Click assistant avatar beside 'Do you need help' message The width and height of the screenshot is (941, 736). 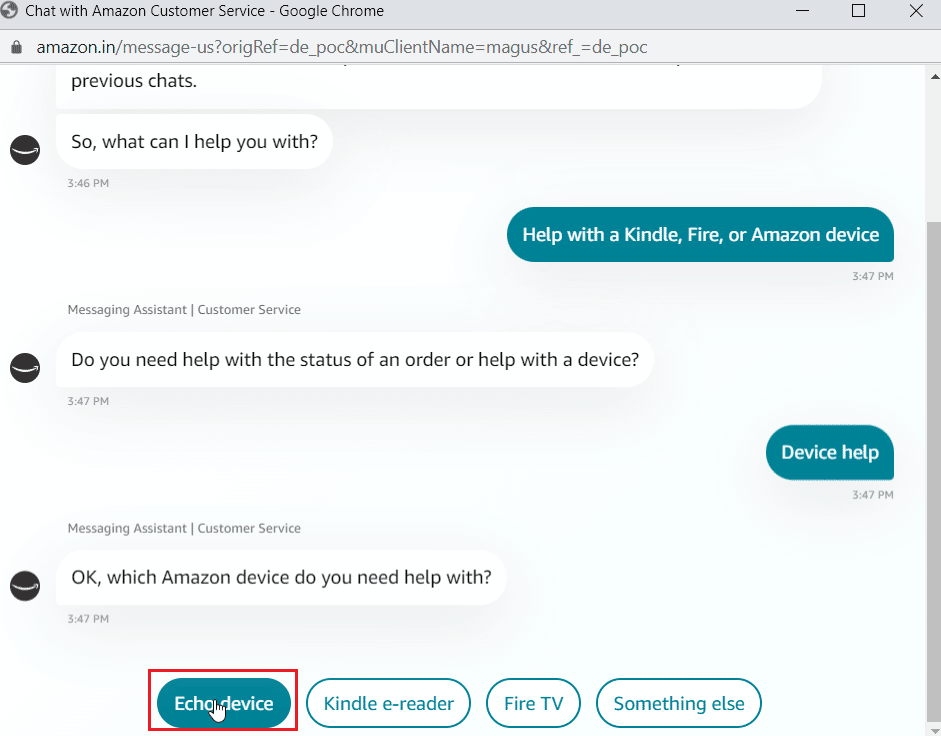25,367
